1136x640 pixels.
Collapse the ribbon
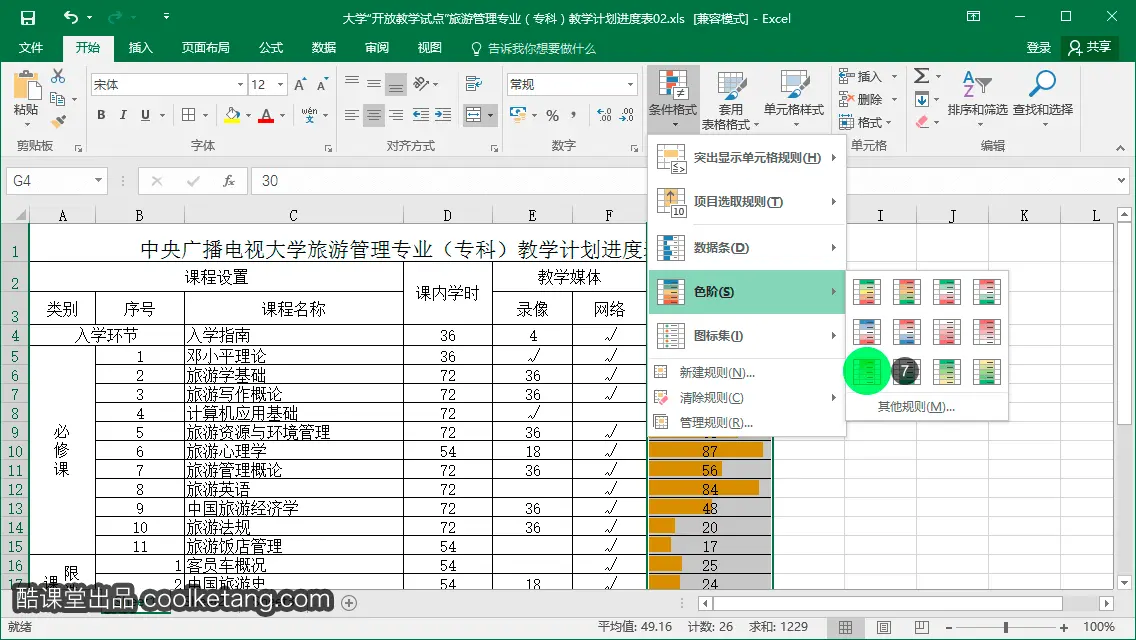(x=1120, y=148)
